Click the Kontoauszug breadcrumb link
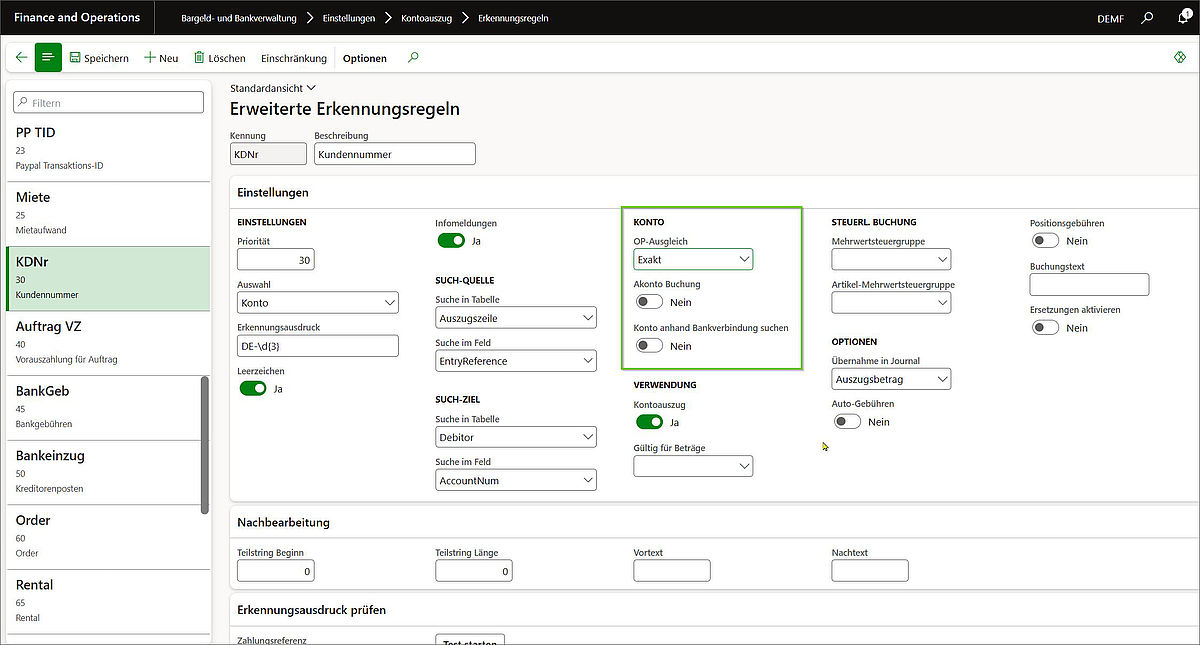This screenshot has width=1200, height=645. point(427,18)
